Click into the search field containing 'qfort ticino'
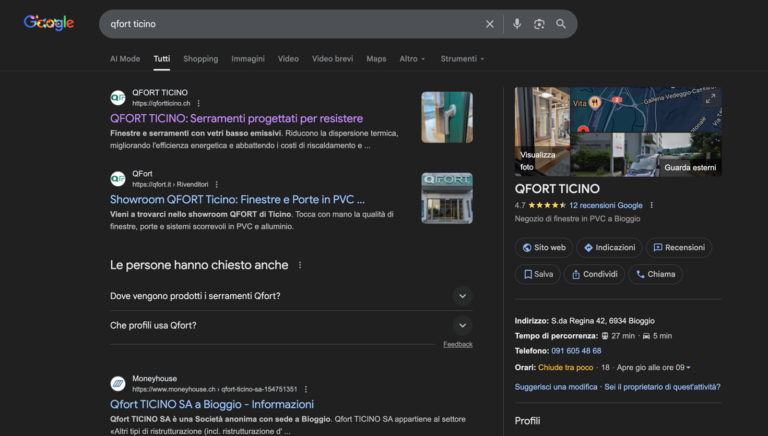768x436 pixels. pyautogui.click(x=290, y=24)
